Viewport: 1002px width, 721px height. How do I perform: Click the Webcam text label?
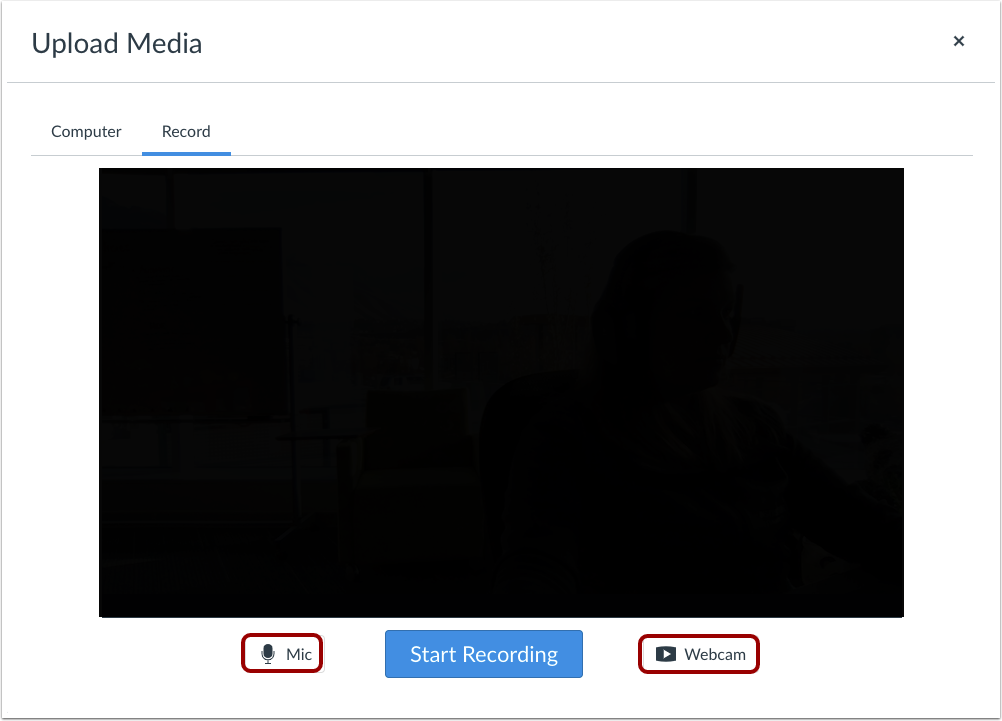pyautogui.click(x=715, y=655)
